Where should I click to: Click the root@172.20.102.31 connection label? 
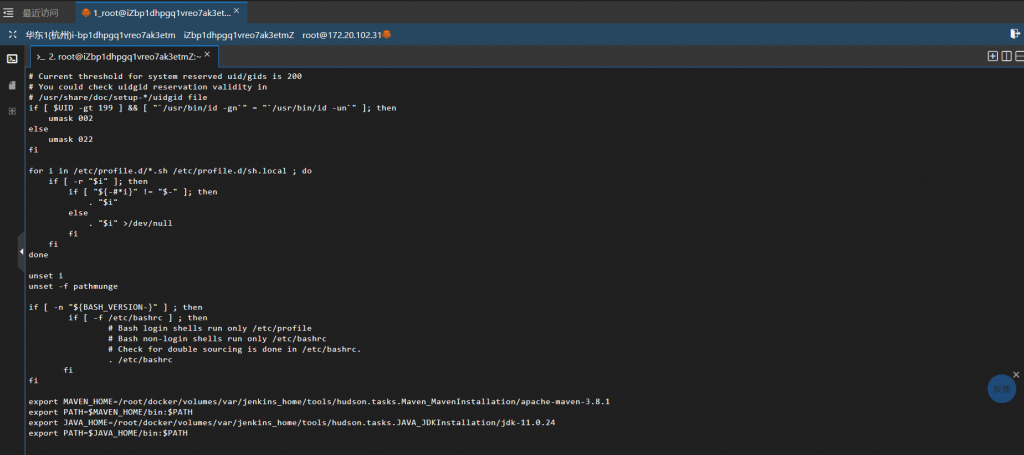tap(342, 34)
